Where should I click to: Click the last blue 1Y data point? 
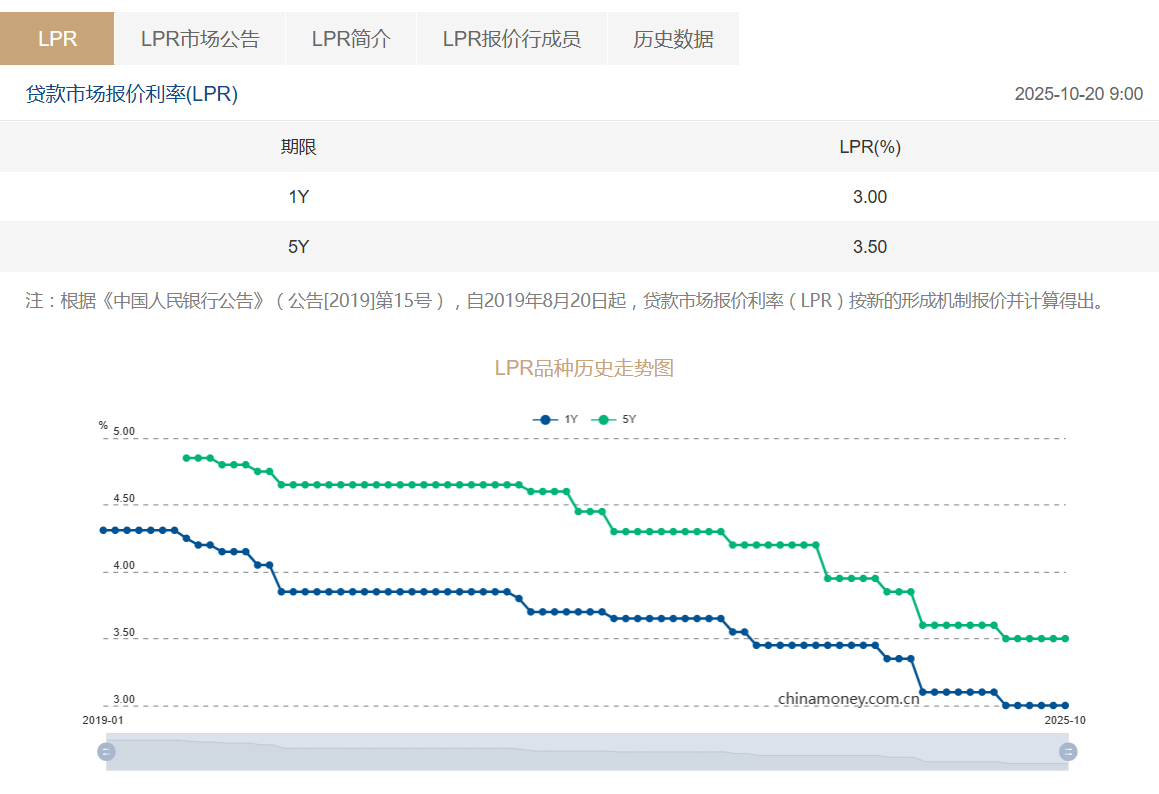tap(1065, 705)
